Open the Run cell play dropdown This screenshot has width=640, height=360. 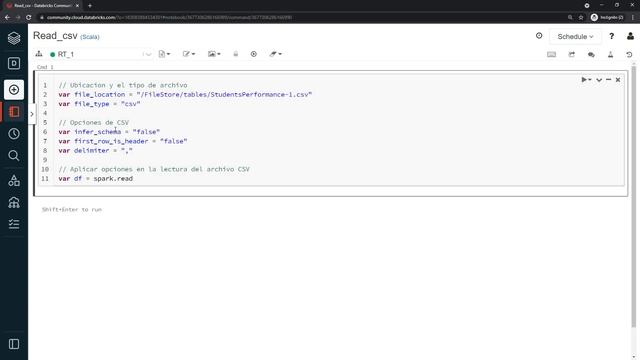click(587, 80)
